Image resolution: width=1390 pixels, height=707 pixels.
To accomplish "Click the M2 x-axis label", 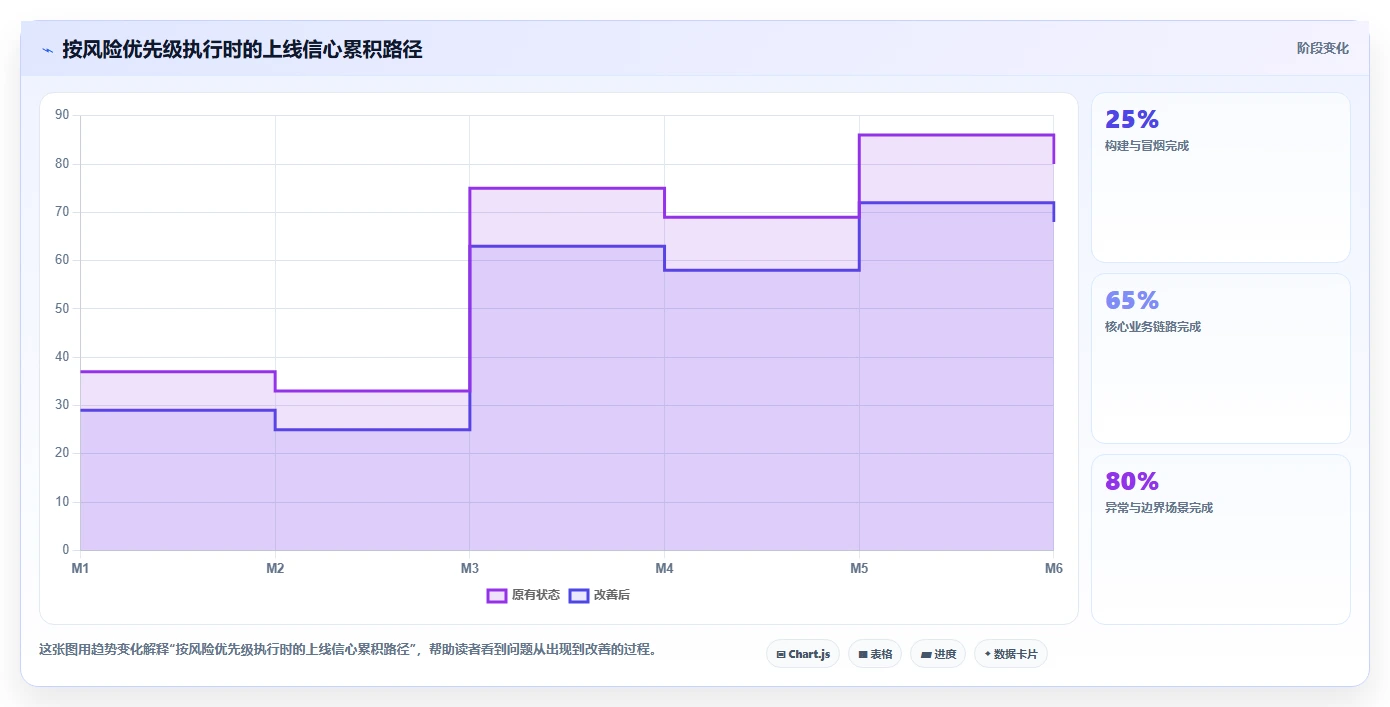I will (275, 568).
